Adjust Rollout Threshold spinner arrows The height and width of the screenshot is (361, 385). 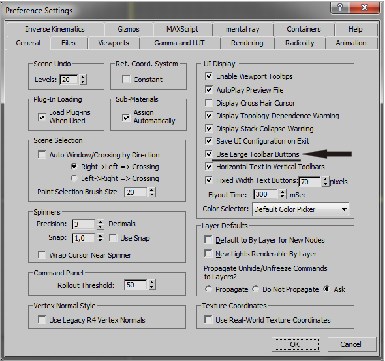pyautogui.click(x=152, y=285)
